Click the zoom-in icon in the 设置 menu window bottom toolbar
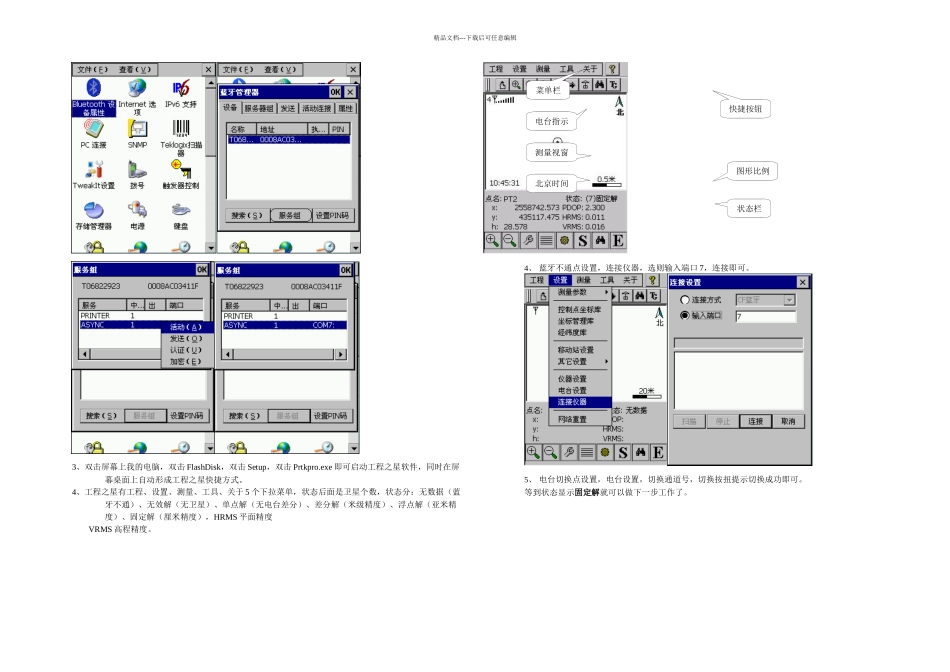The width and height of the screenshot is (950, 672). [x=533, y=452]
